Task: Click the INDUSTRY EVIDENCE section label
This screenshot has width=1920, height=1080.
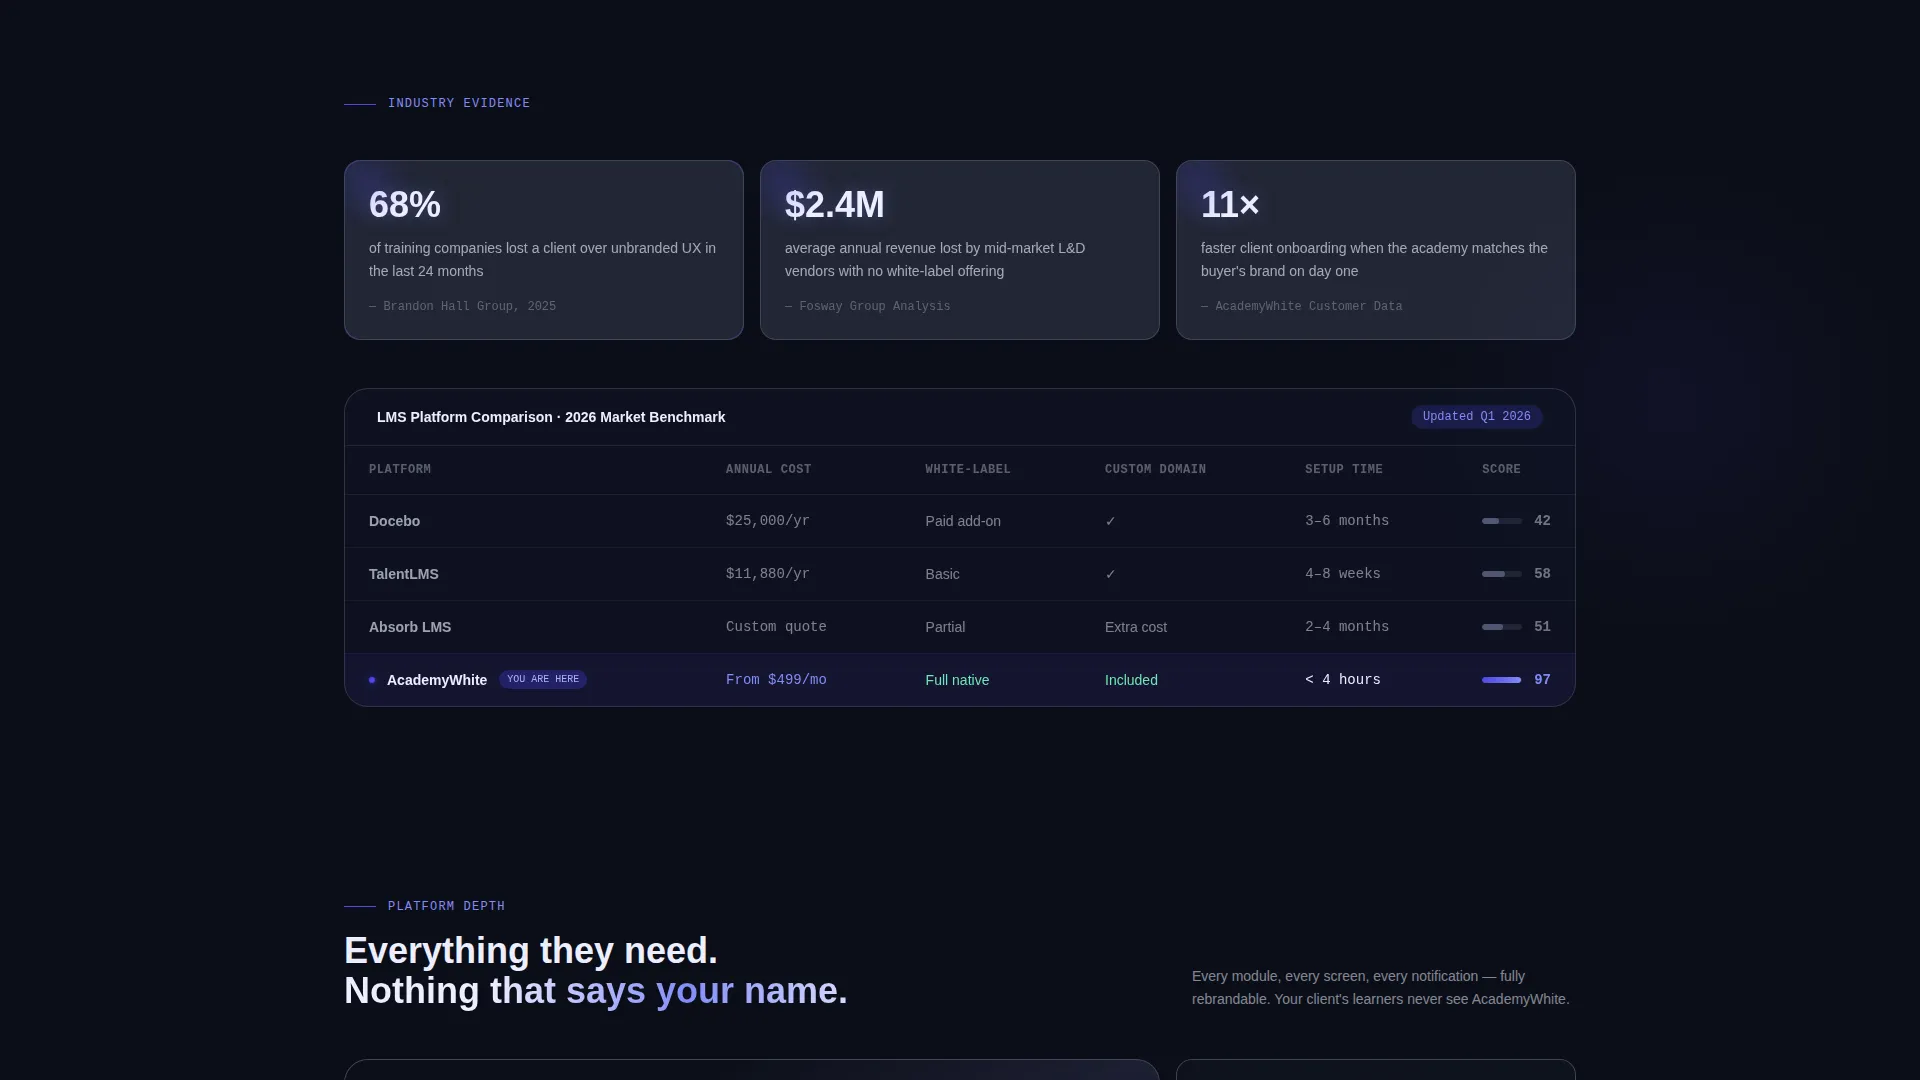Action: [x=459, y=103]
